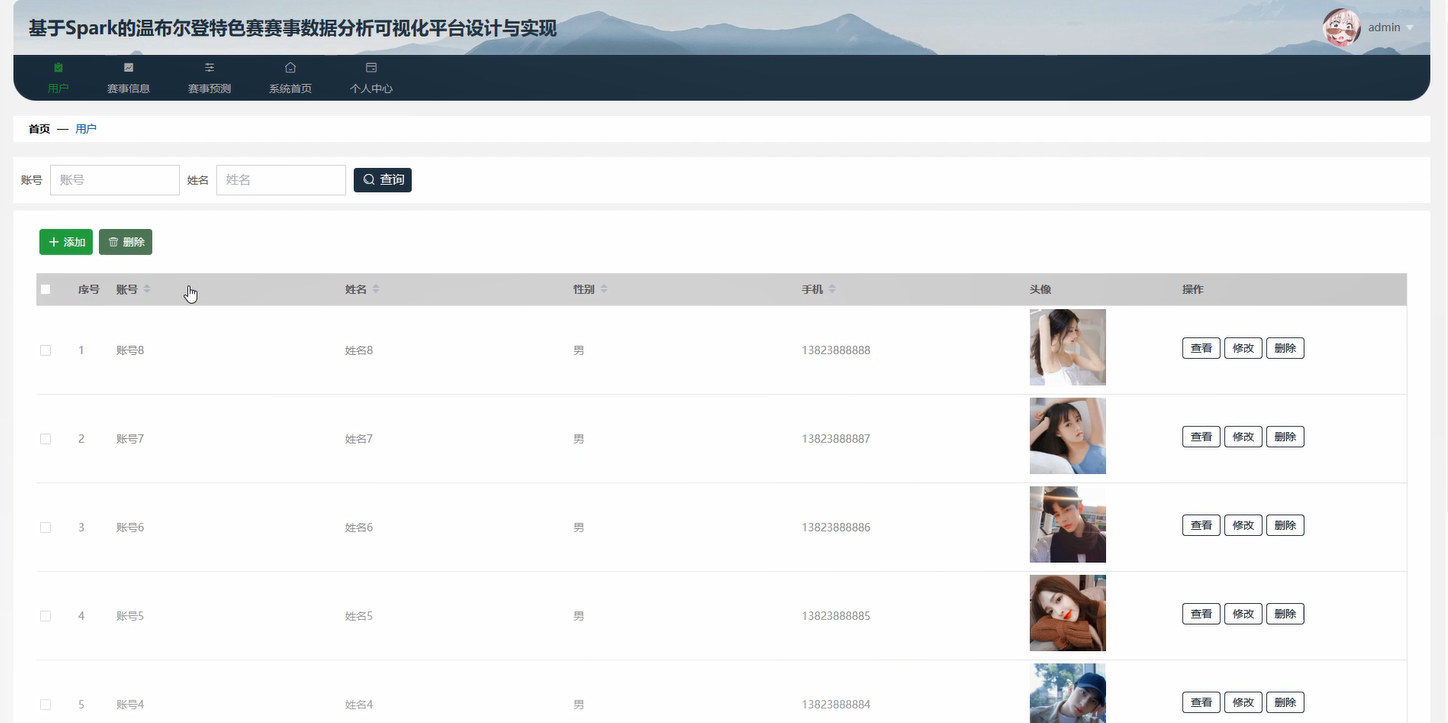The image size is (1448, 723).
Task: Click phone number 13823888887
Action: pyautogui.click(x=836, y=439)
